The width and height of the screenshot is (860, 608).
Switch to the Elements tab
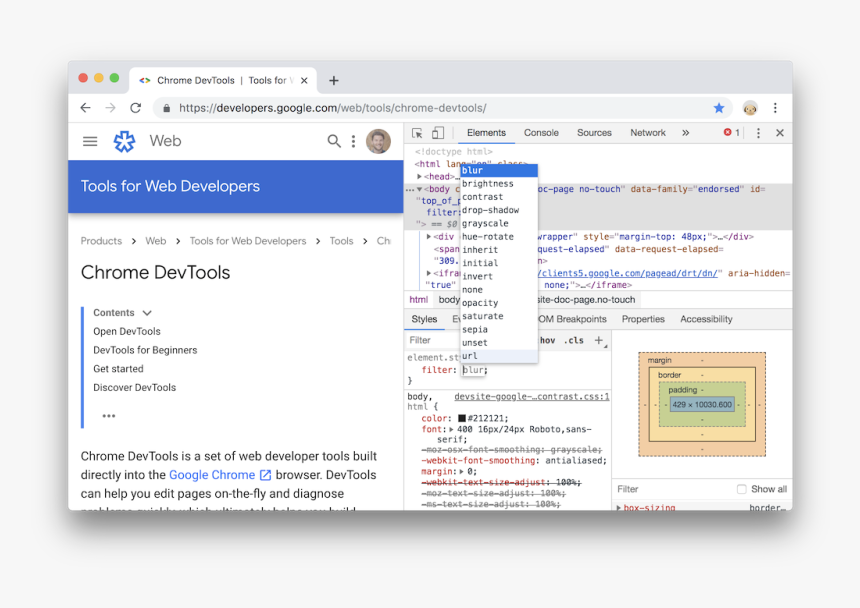(x=486, y=133)
